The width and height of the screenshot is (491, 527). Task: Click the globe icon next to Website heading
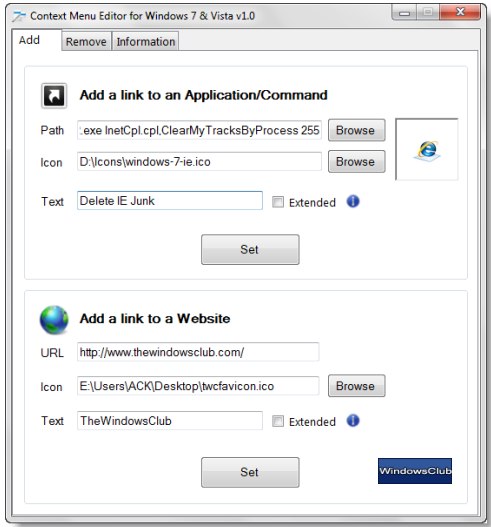(x=54, y=320)
